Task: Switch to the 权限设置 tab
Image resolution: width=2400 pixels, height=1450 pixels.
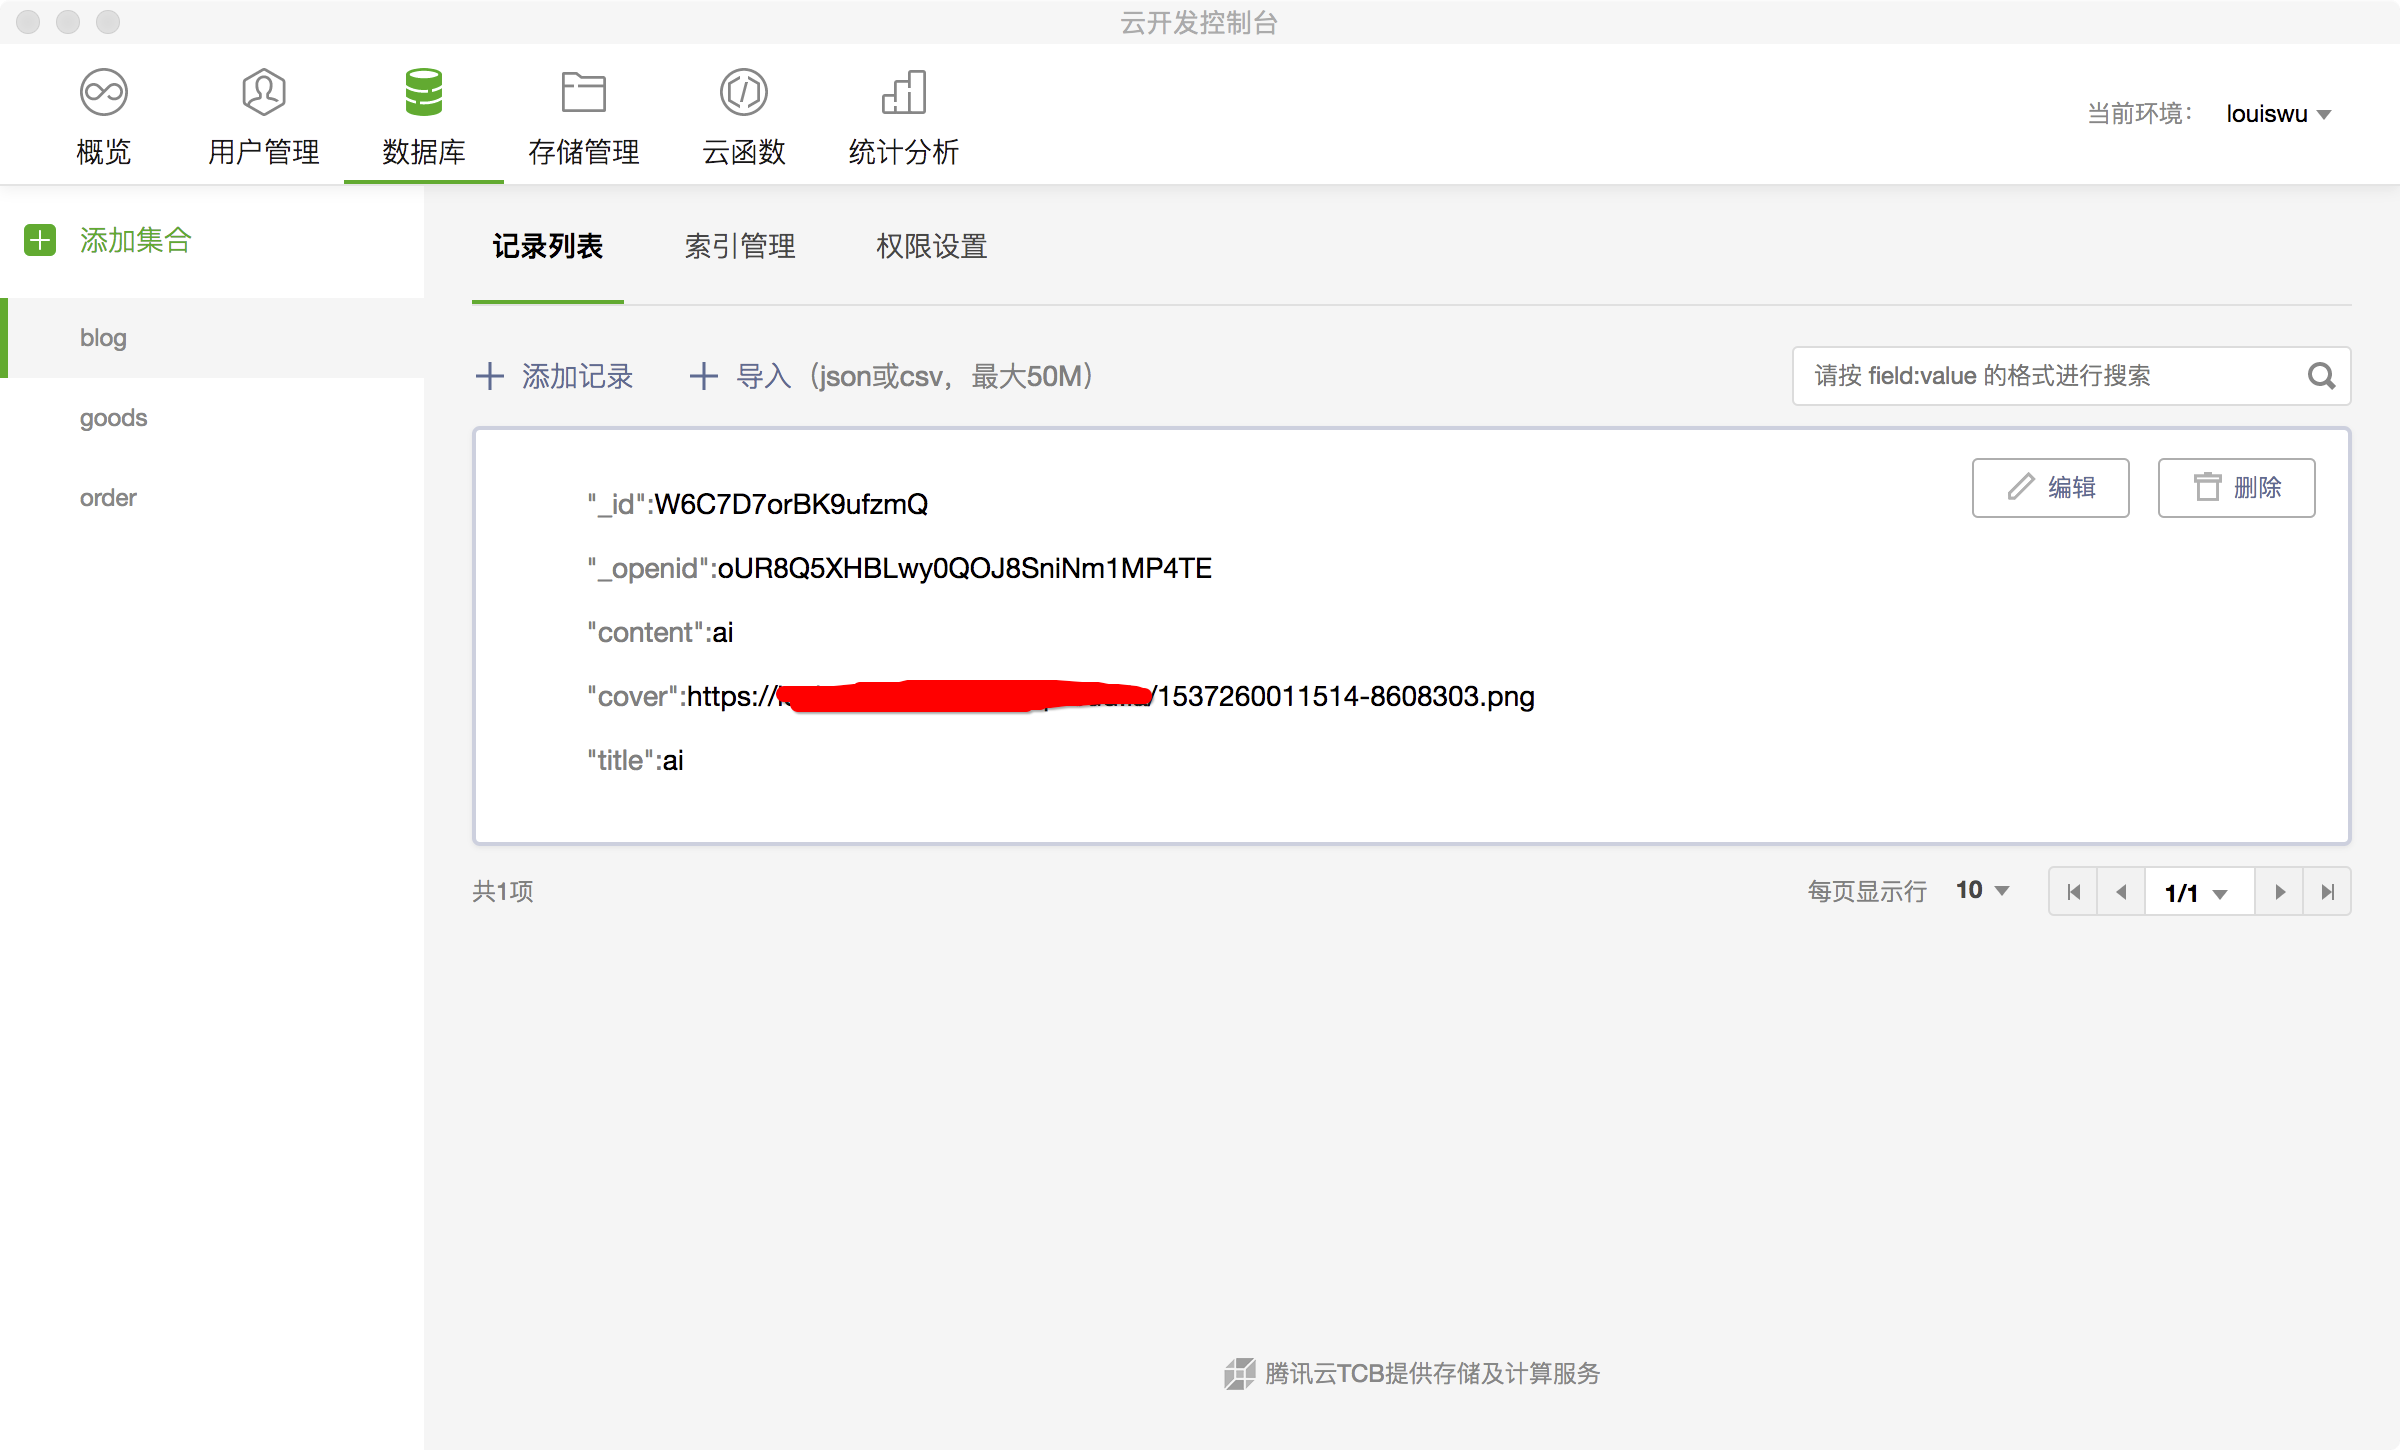Action: click(931, 246)
